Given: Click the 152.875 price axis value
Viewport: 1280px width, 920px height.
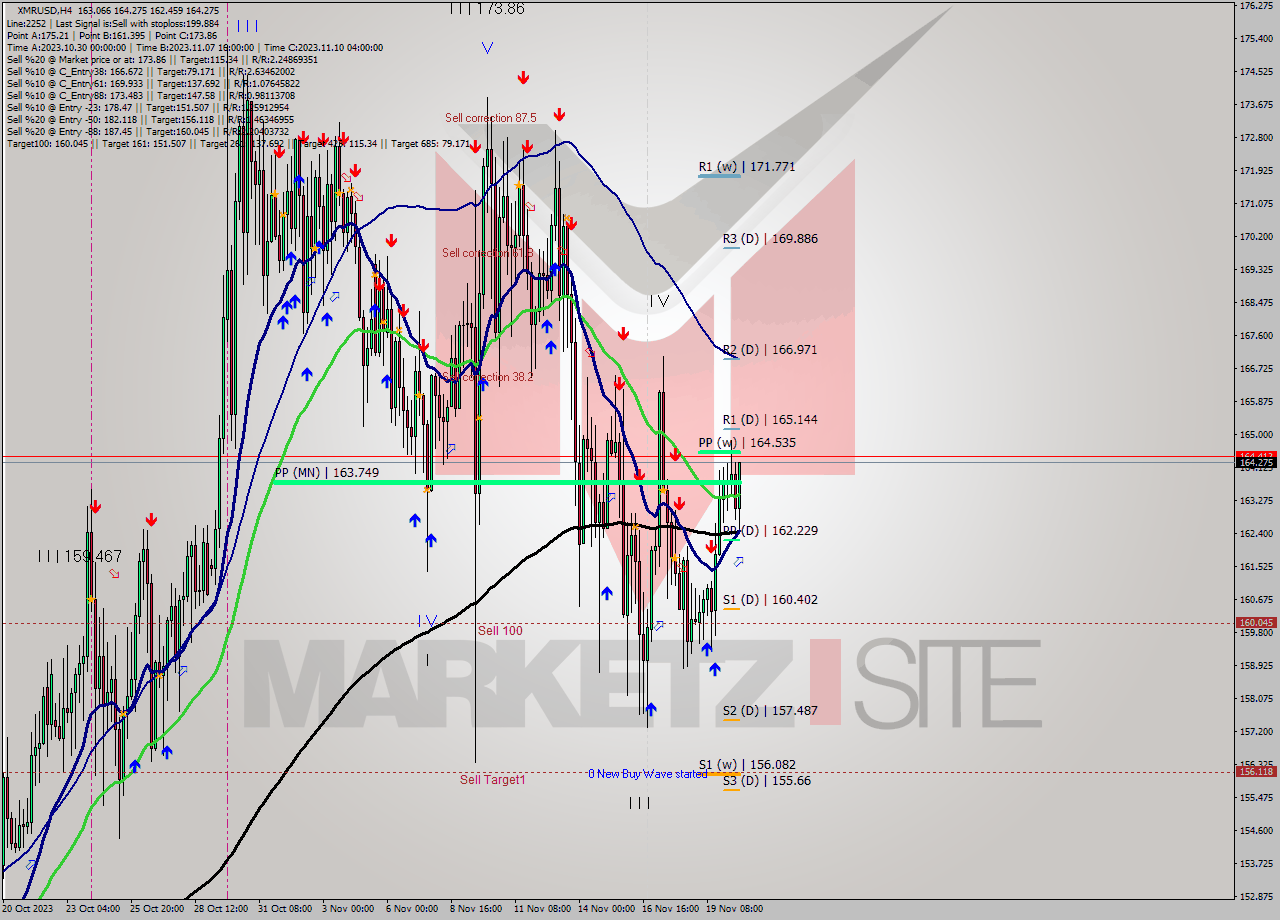Looking at the screenshot, I should coord(1255,896).
